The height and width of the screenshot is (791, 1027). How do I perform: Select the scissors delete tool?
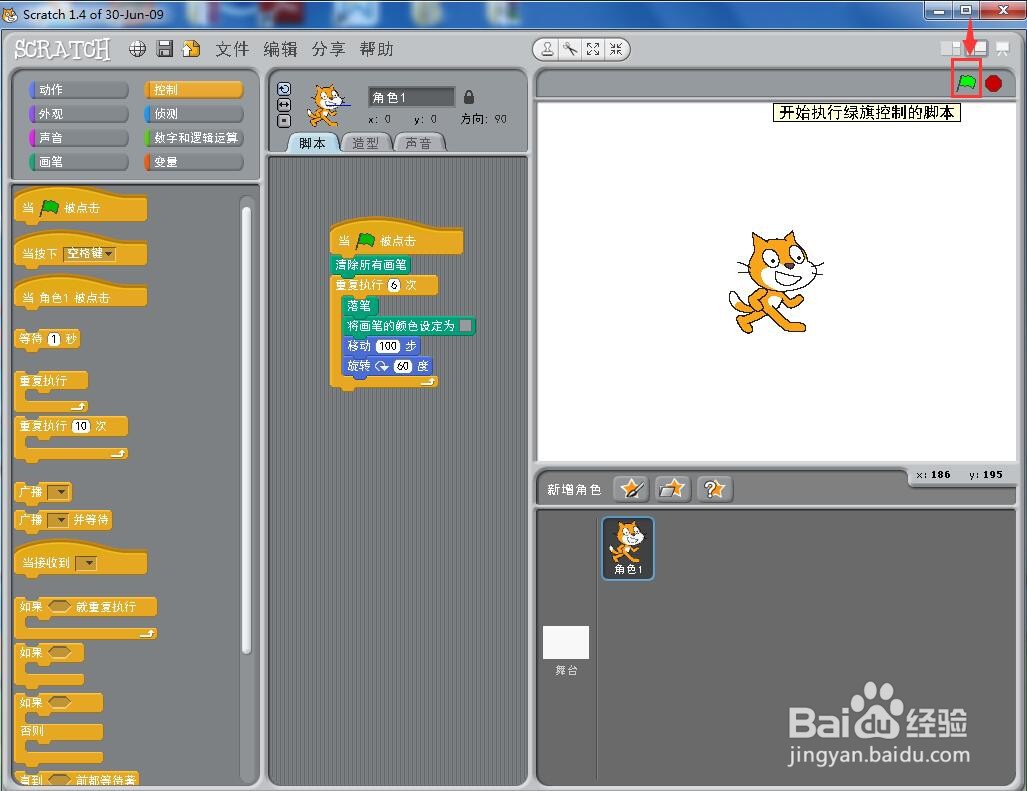click(570, 48)
